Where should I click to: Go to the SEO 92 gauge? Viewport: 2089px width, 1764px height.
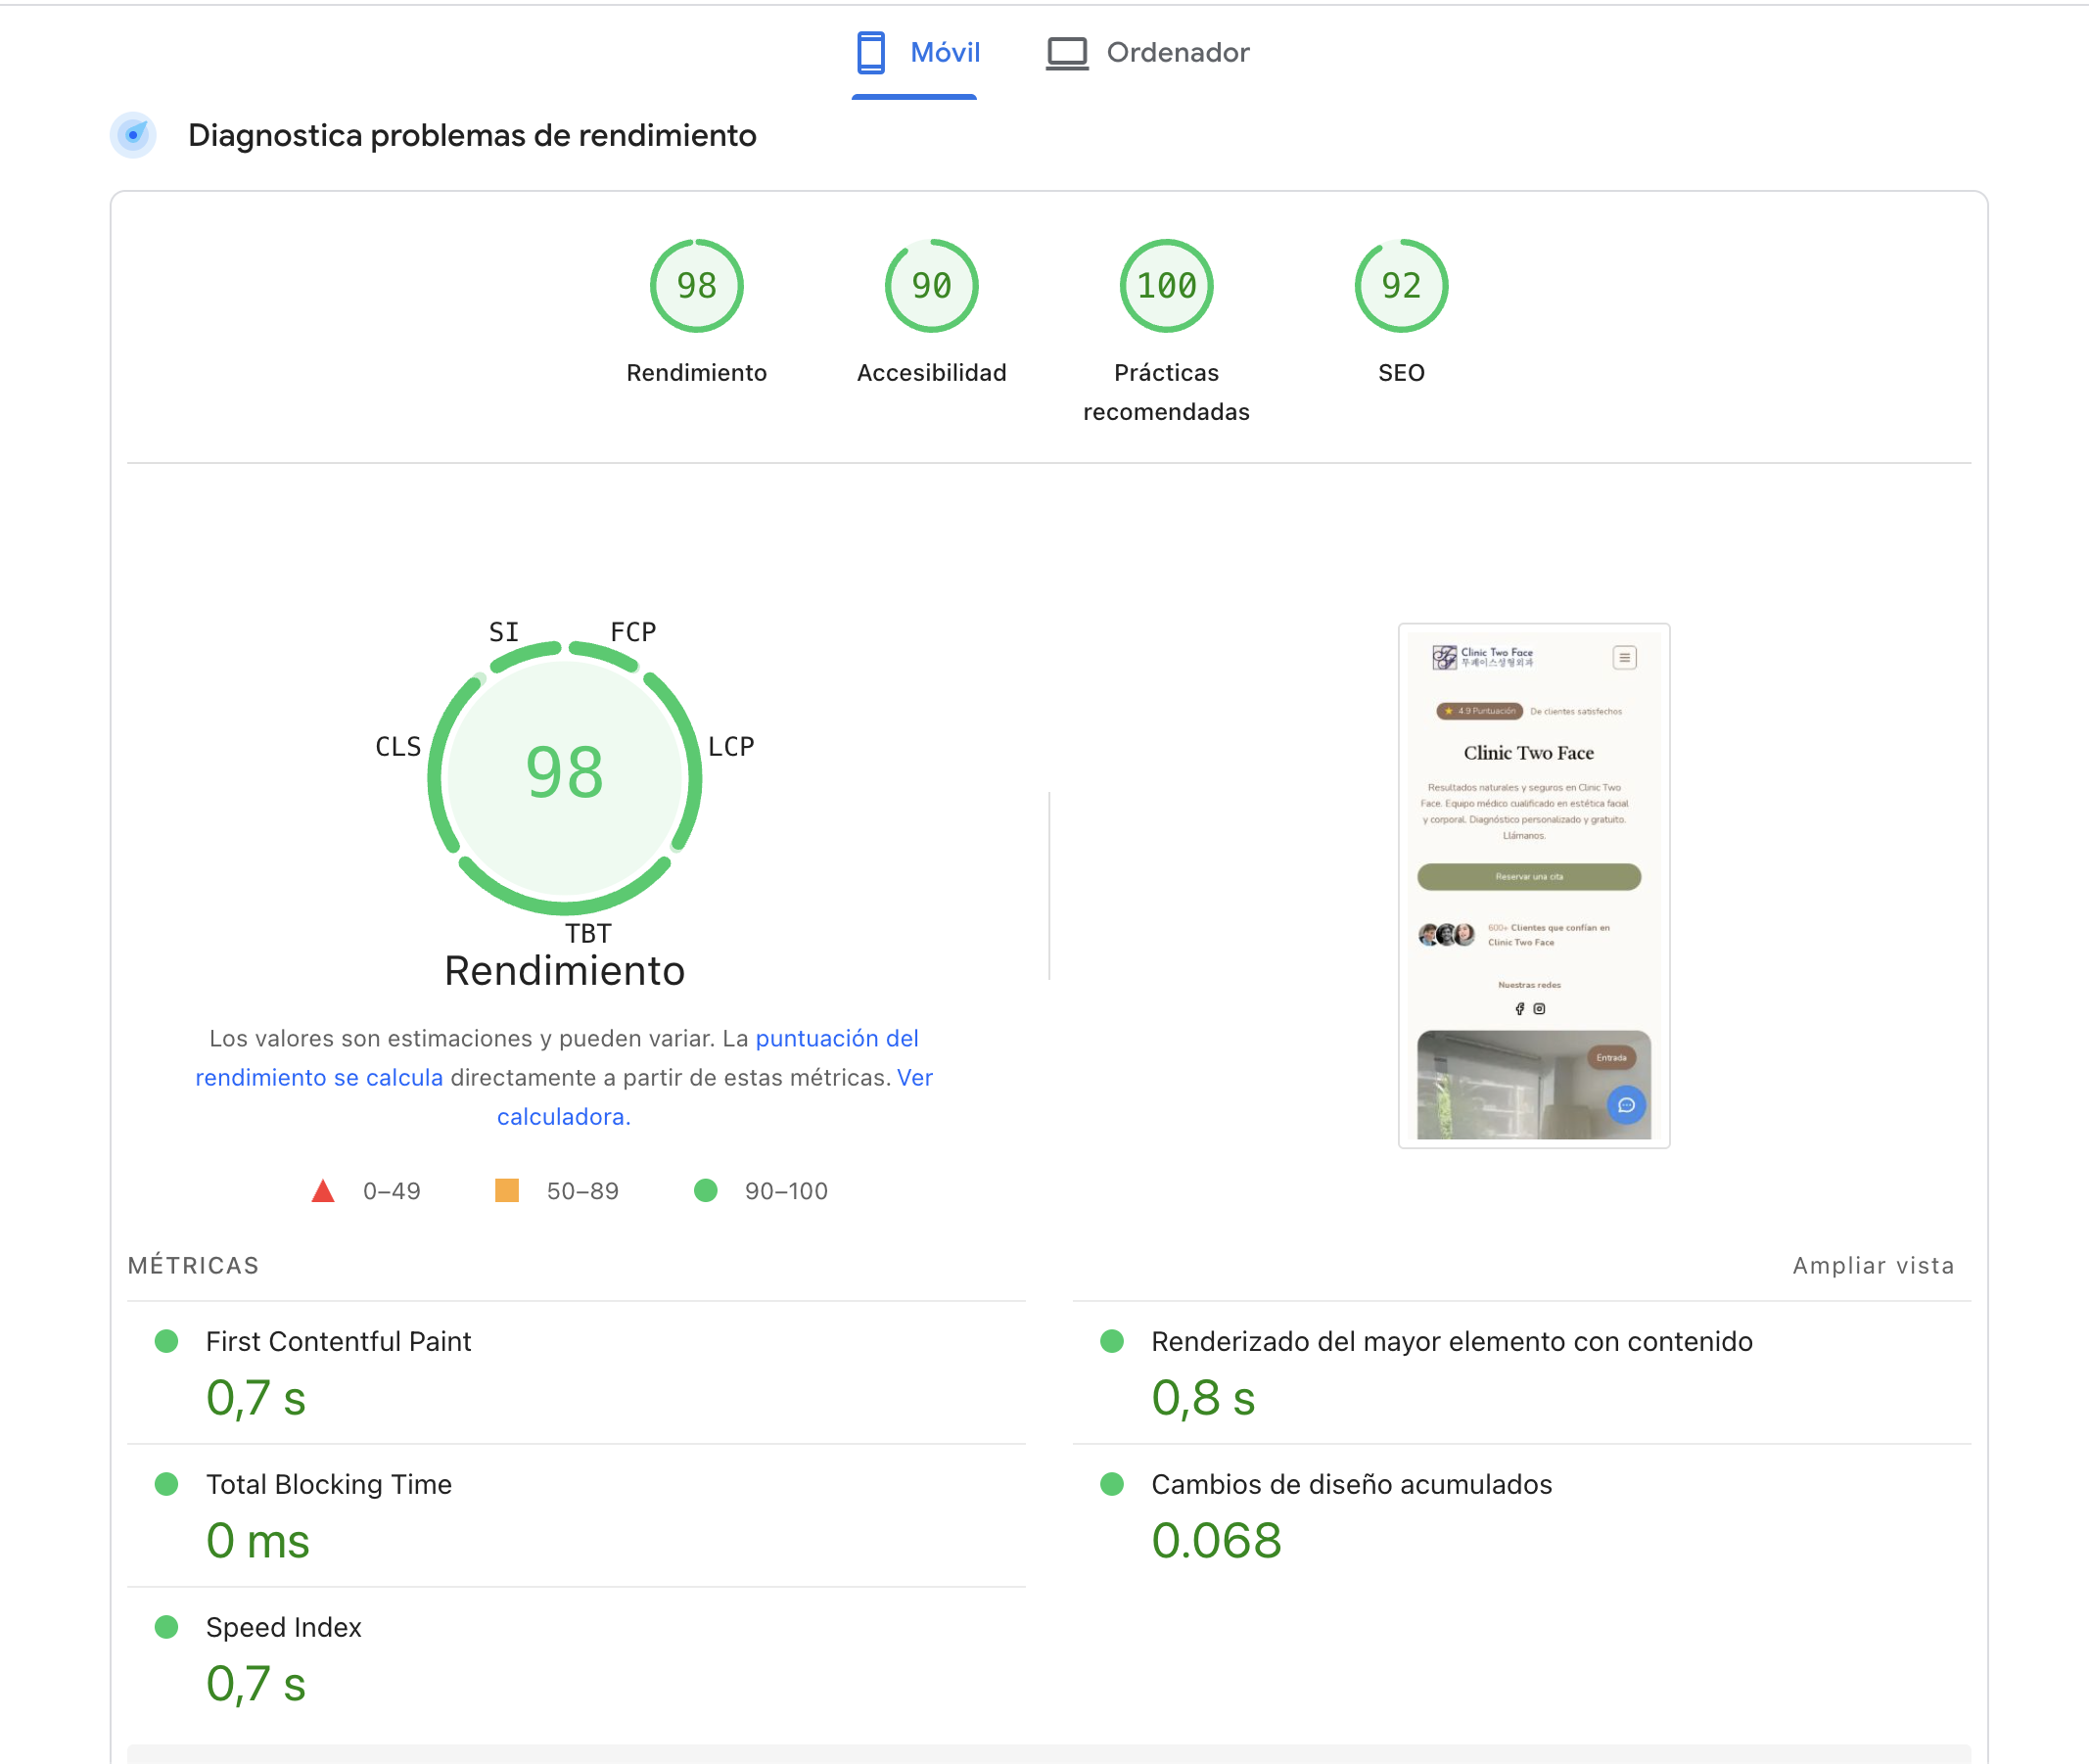1400,286
